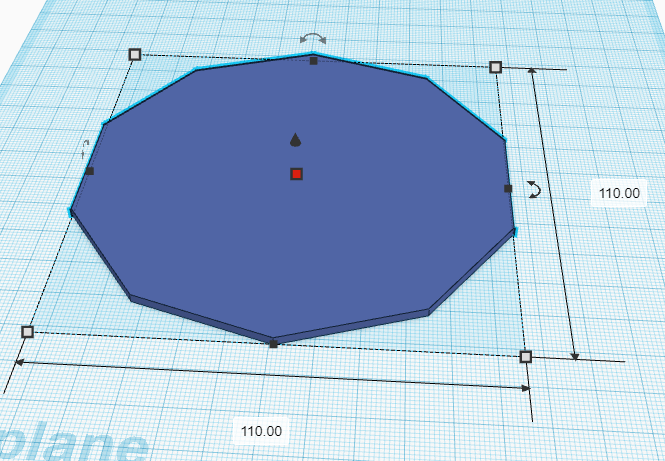Click the top rotation arrow handle
665x461 pixels.
click(x=313, y=39)
